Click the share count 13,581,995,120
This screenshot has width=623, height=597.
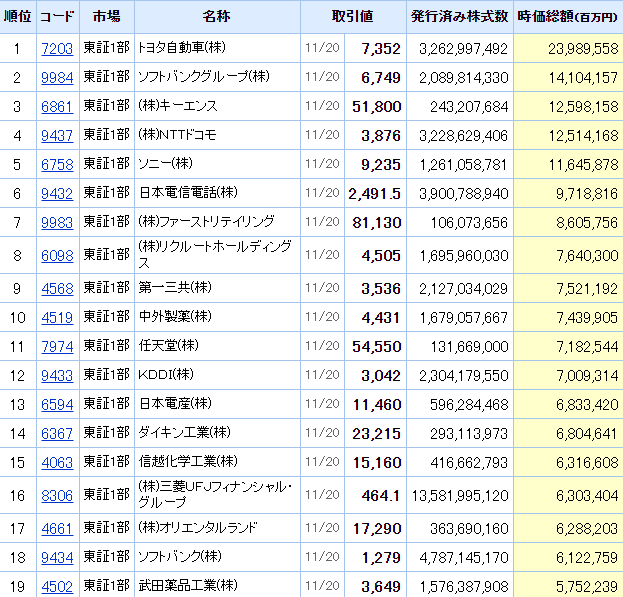[x=460, y=496]
